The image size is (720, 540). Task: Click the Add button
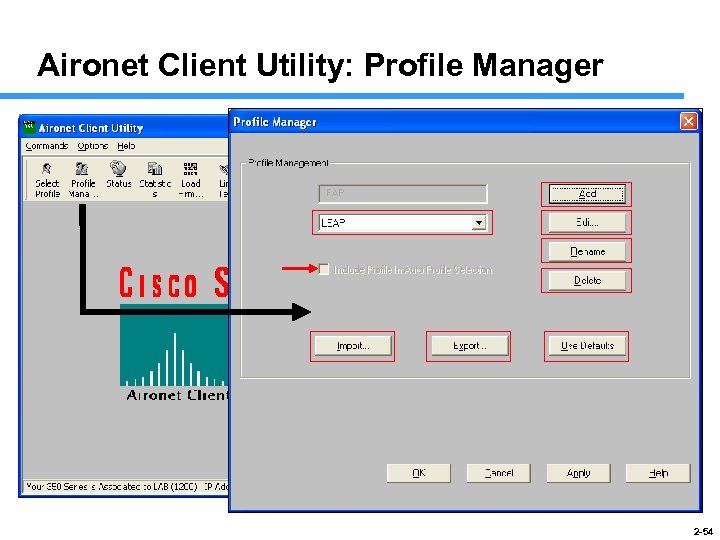pyautogui.click(x=587, y=194)
